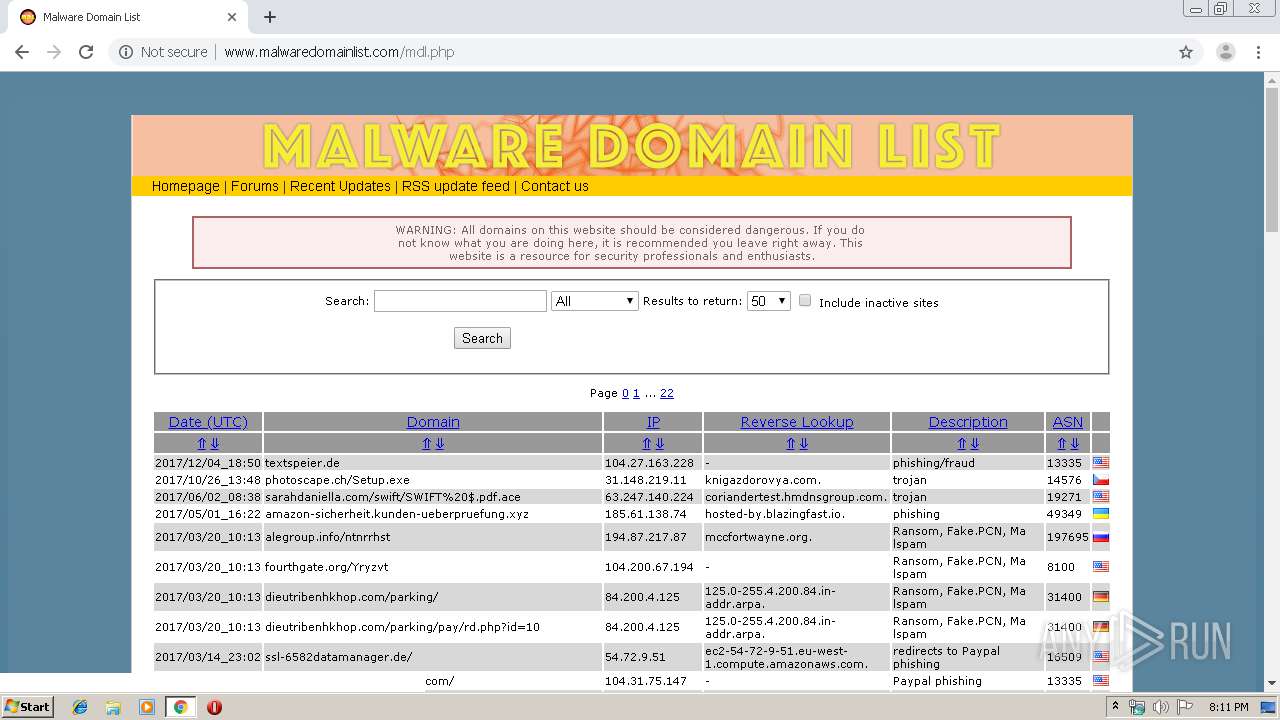Sort Description column descending with down arrow
The width and height of the screenshot is (1280, 720).
tap(974, 443)
